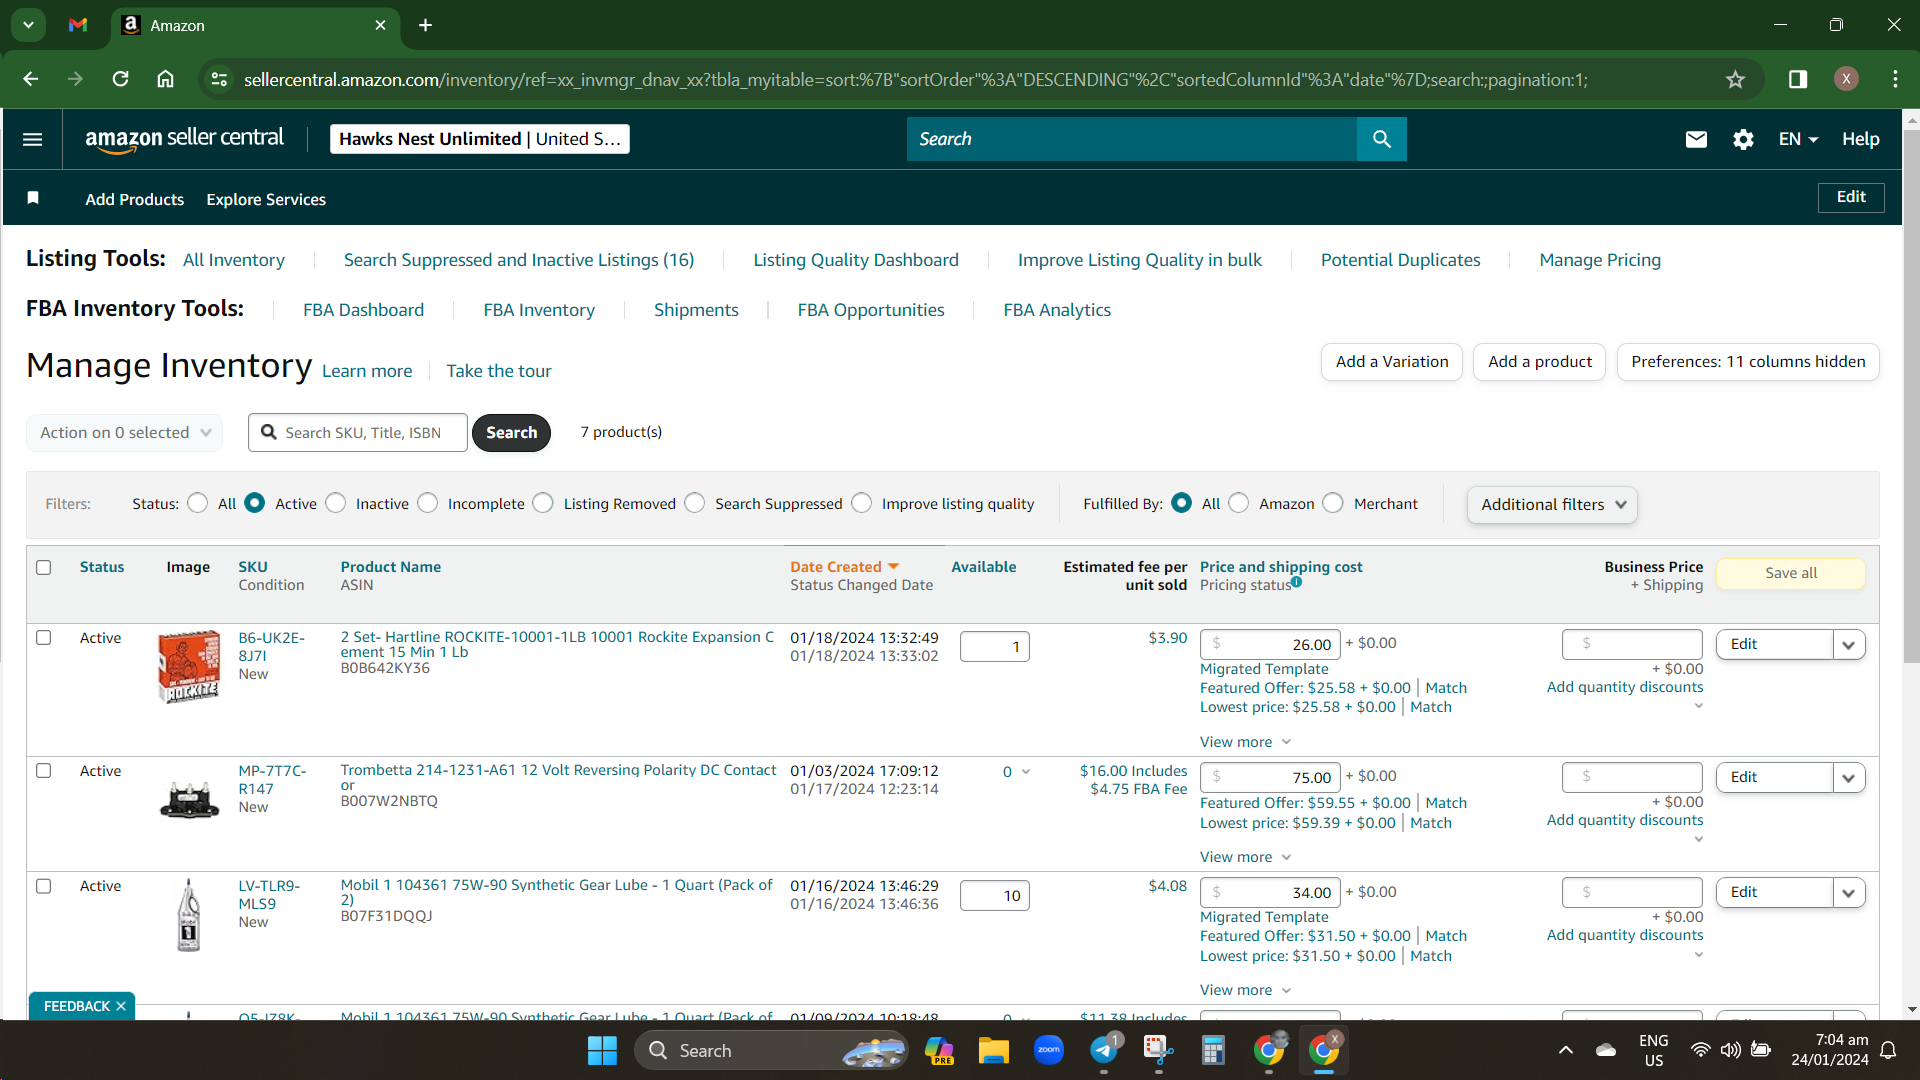Select the Incomplete status filter
This screenshot has height=1080, width=1920.
point(428,503)
